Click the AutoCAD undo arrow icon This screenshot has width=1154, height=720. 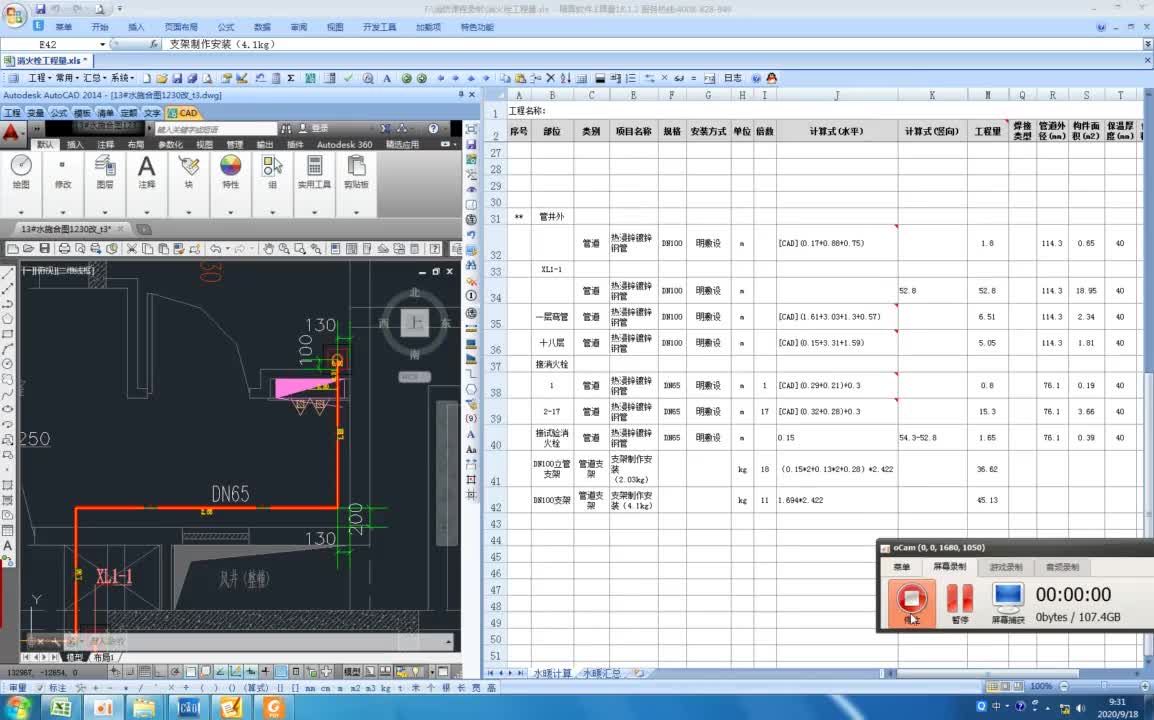pyautogui.click(x=215, y=249)
